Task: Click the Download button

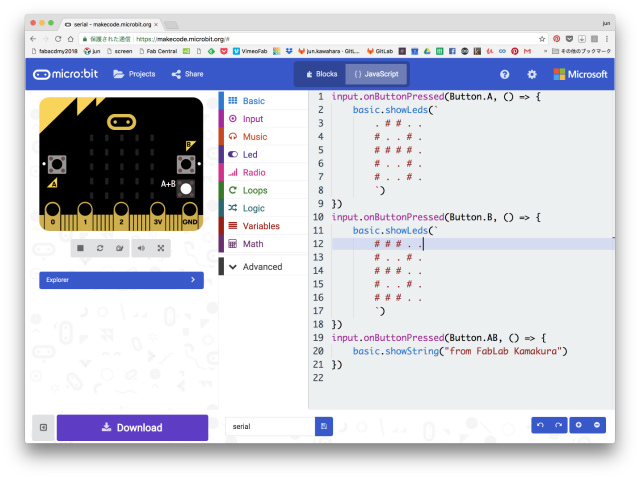Action: 132,428
